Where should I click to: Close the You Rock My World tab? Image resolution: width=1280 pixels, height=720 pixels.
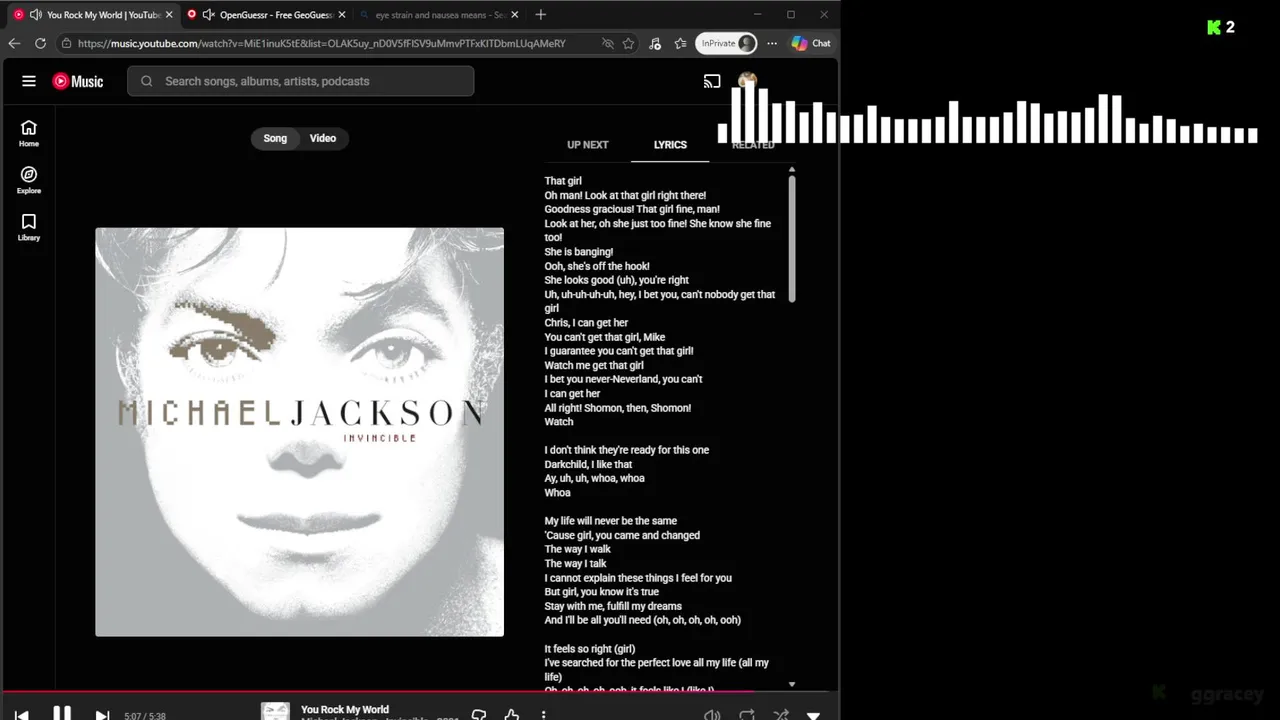(169, 15)
